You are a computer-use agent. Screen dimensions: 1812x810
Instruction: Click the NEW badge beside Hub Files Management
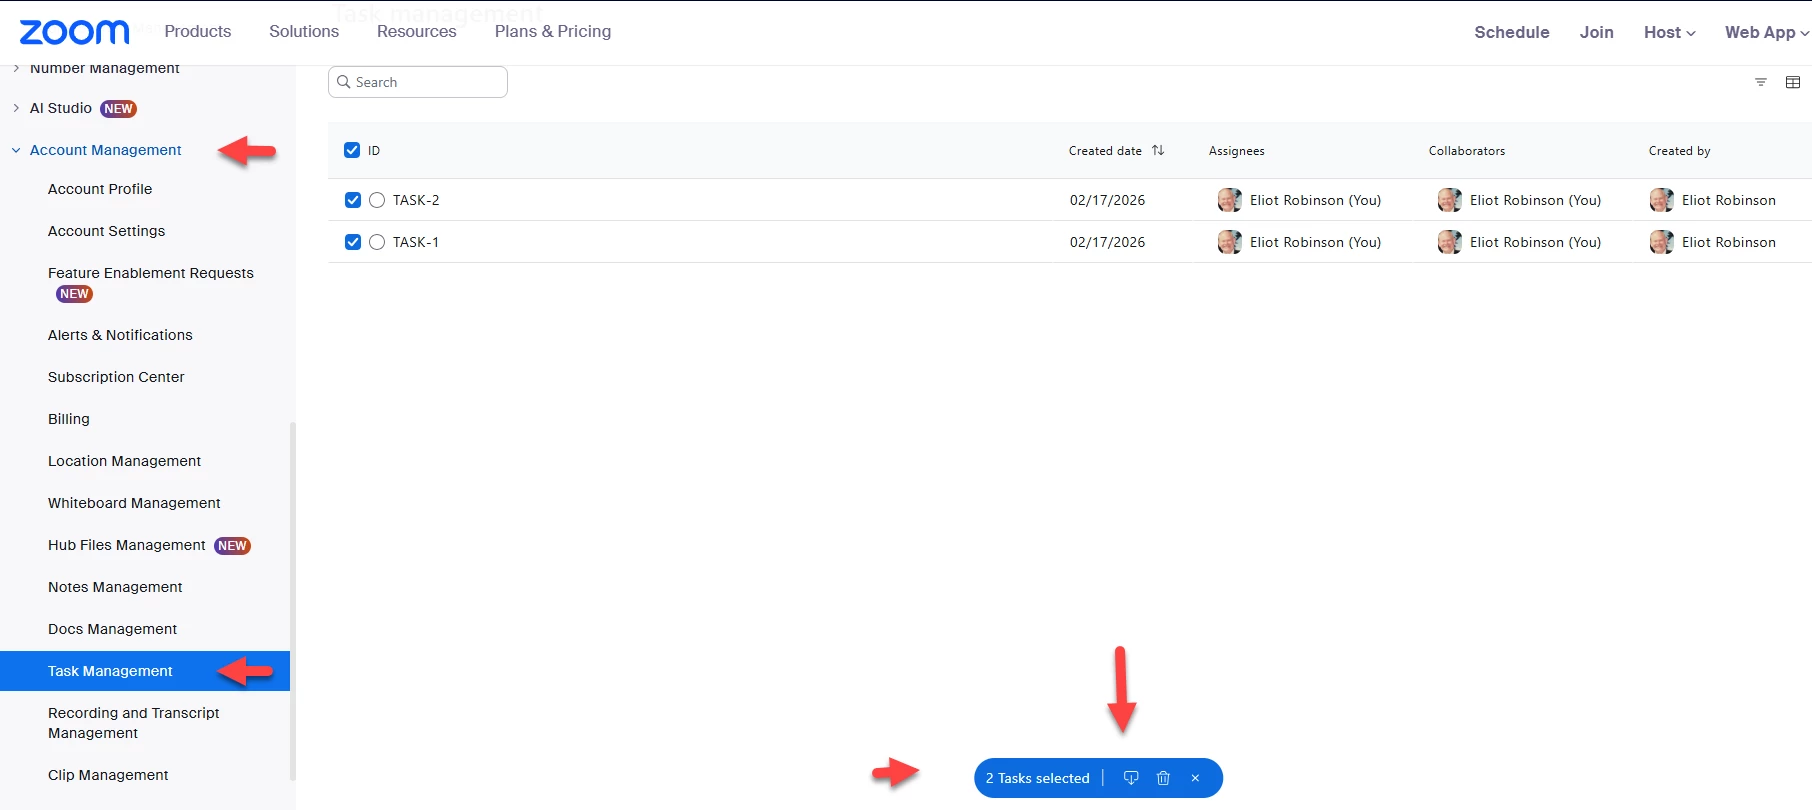(232, 546)
